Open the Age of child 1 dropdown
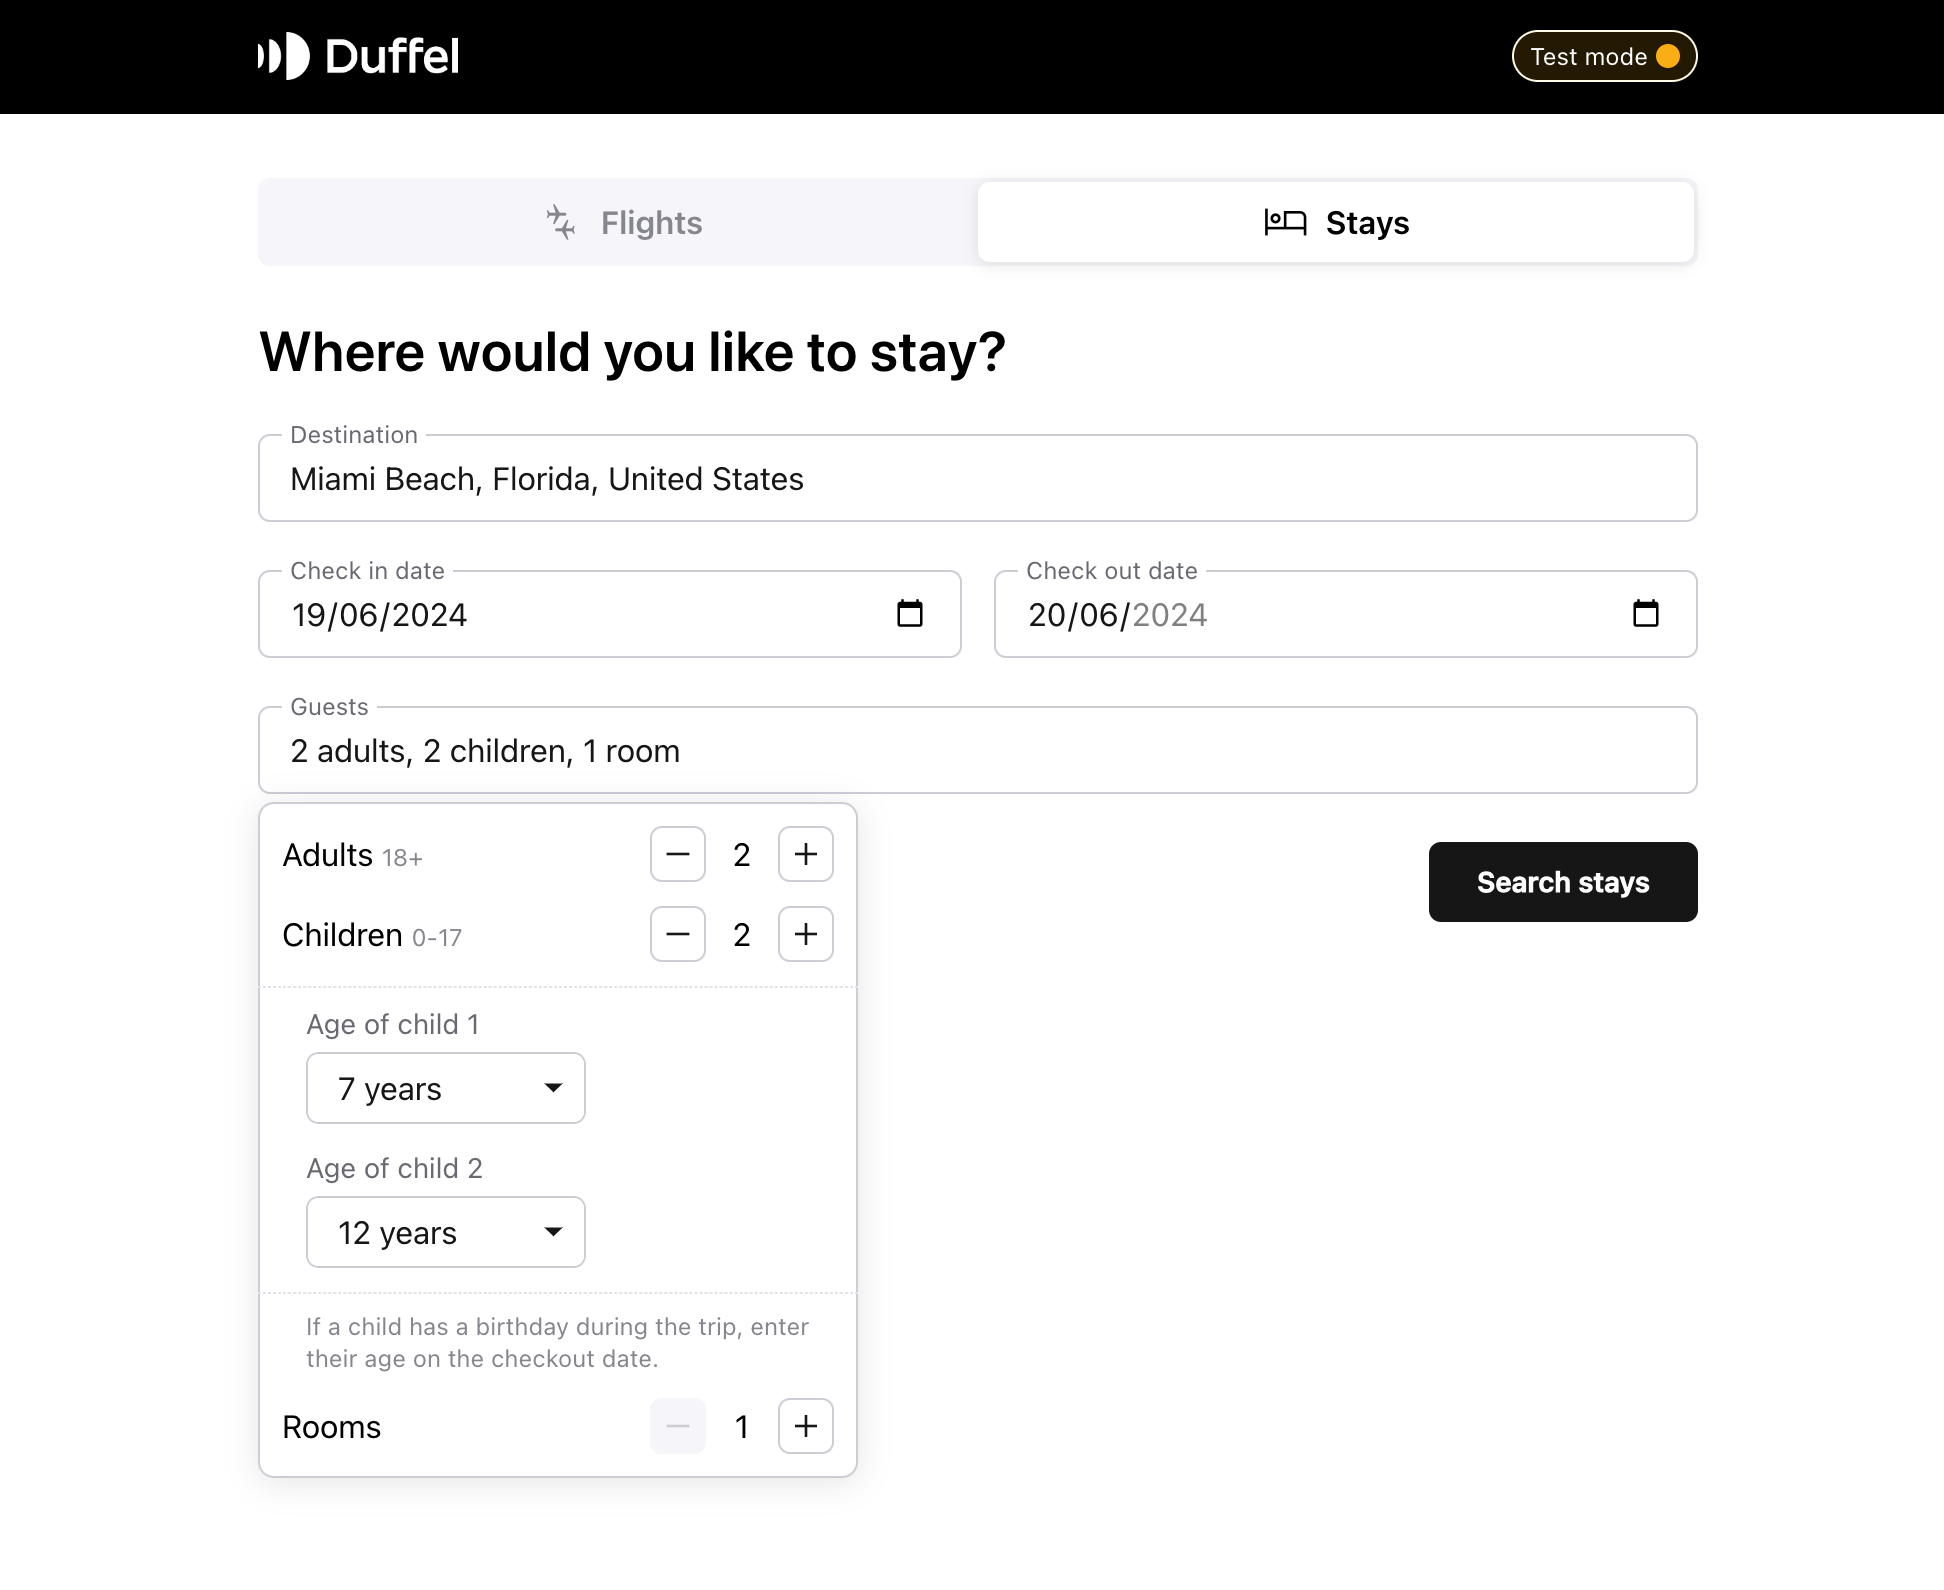1944x1590 pixels. click(446, 1088)
